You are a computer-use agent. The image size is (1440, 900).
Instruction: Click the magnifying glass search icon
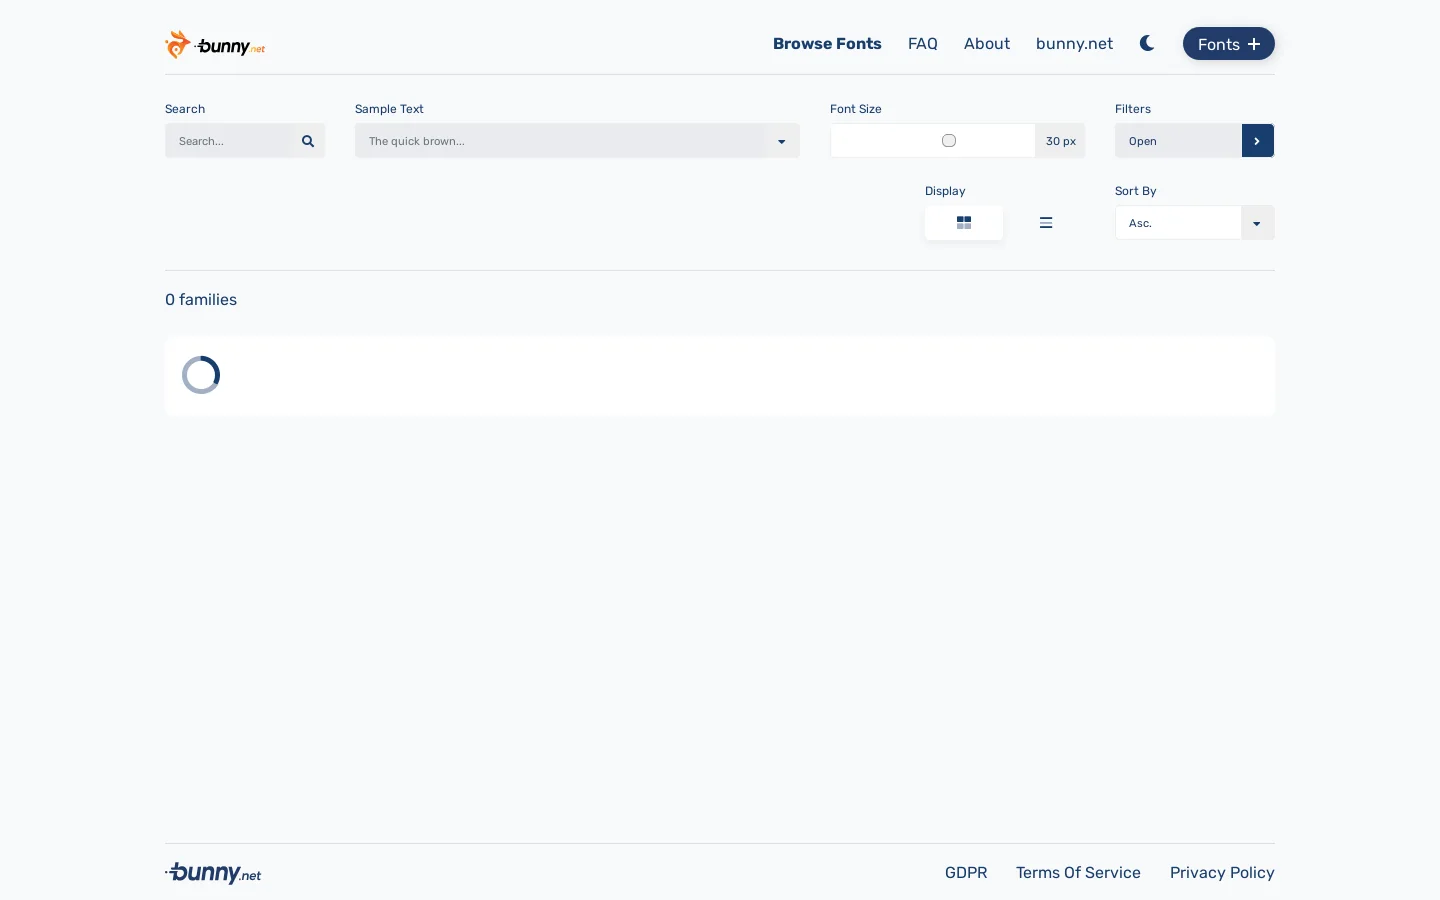[x=308, y=141]
